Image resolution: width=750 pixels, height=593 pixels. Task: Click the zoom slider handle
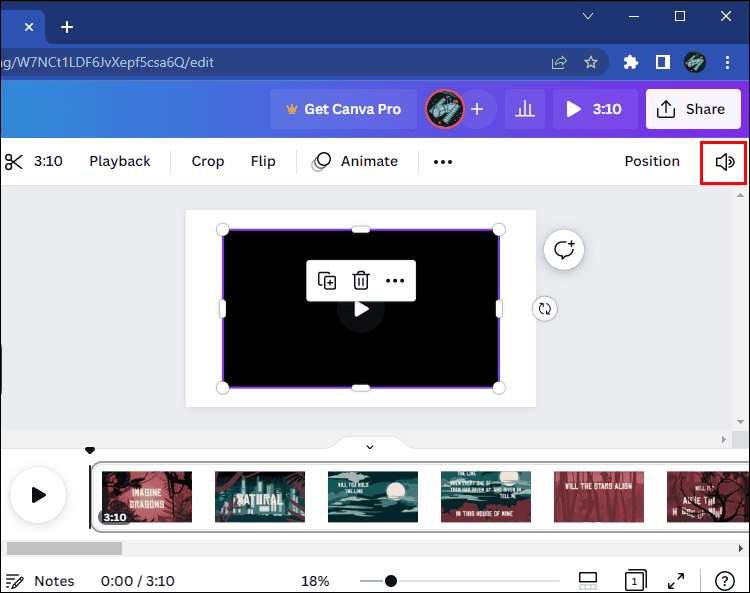[390, 581]
